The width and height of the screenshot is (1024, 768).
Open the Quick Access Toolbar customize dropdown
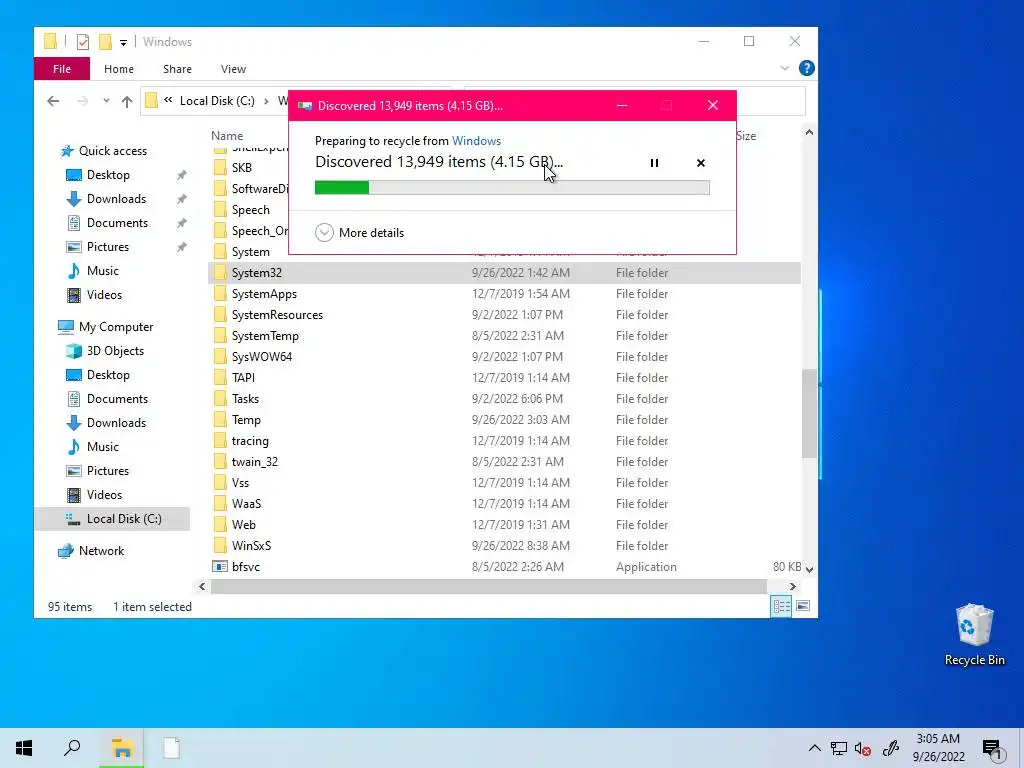(x=123, y=43)
